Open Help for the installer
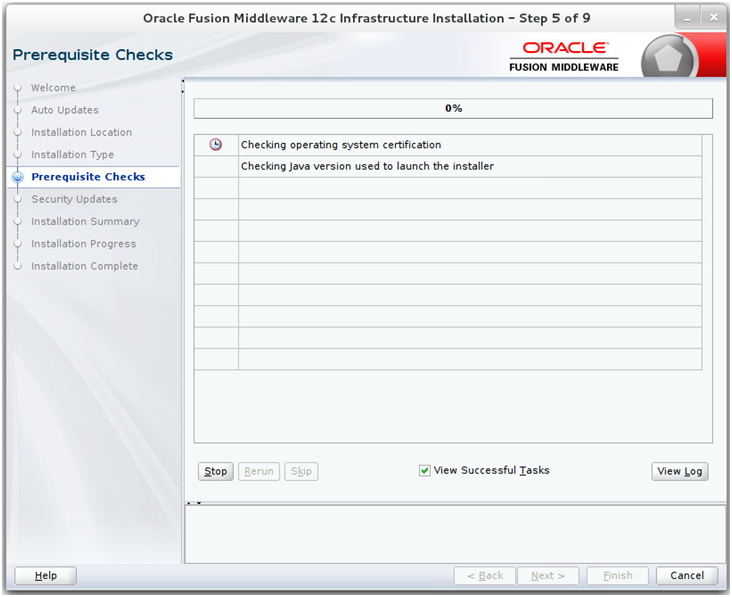 46,576
